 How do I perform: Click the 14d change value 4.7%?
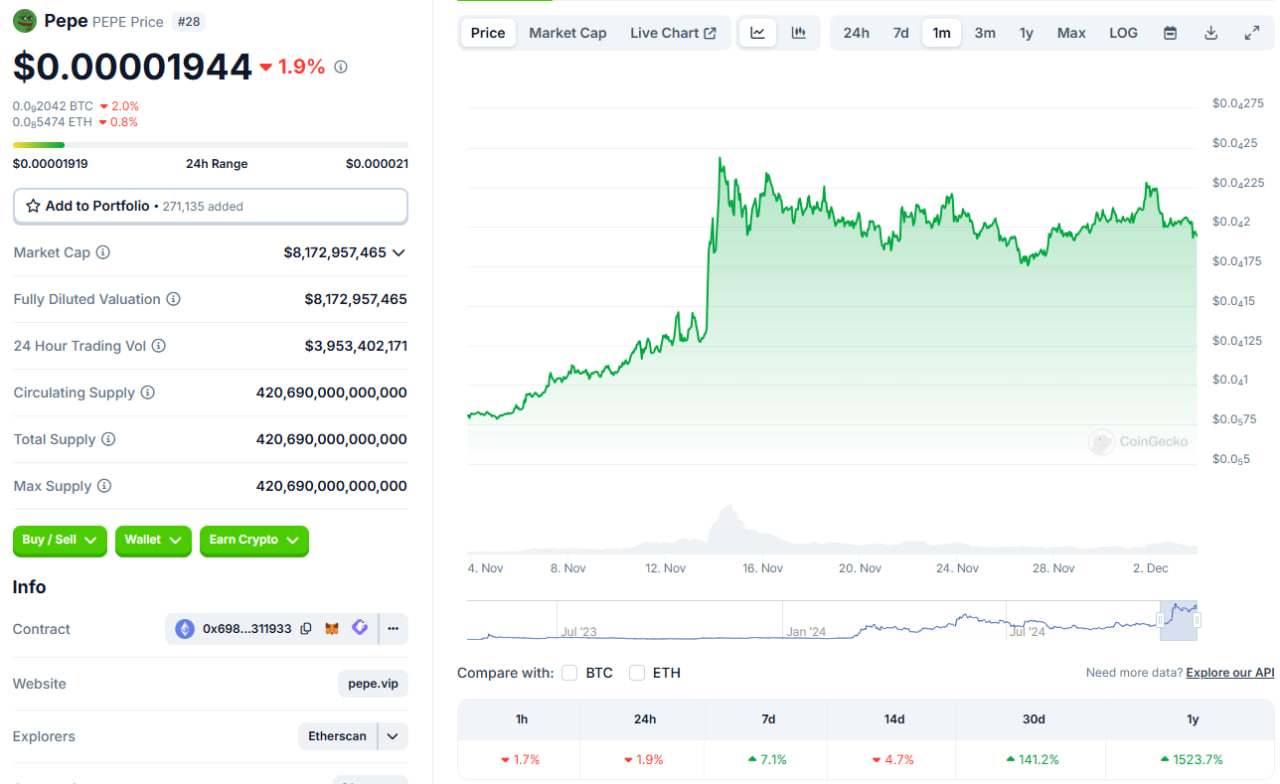click(892, 760)
